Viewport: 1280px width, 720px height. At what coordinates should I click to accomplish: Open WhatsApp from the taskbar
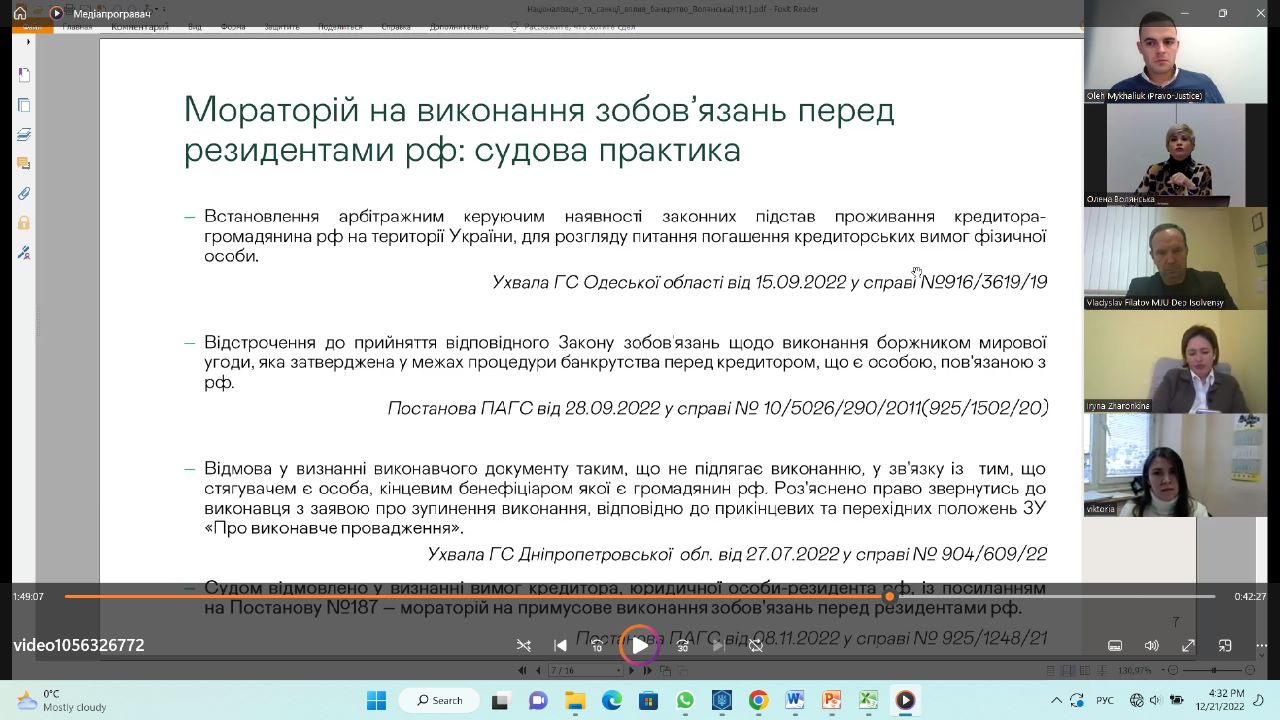pyautogui.click(x=685, y=700)
